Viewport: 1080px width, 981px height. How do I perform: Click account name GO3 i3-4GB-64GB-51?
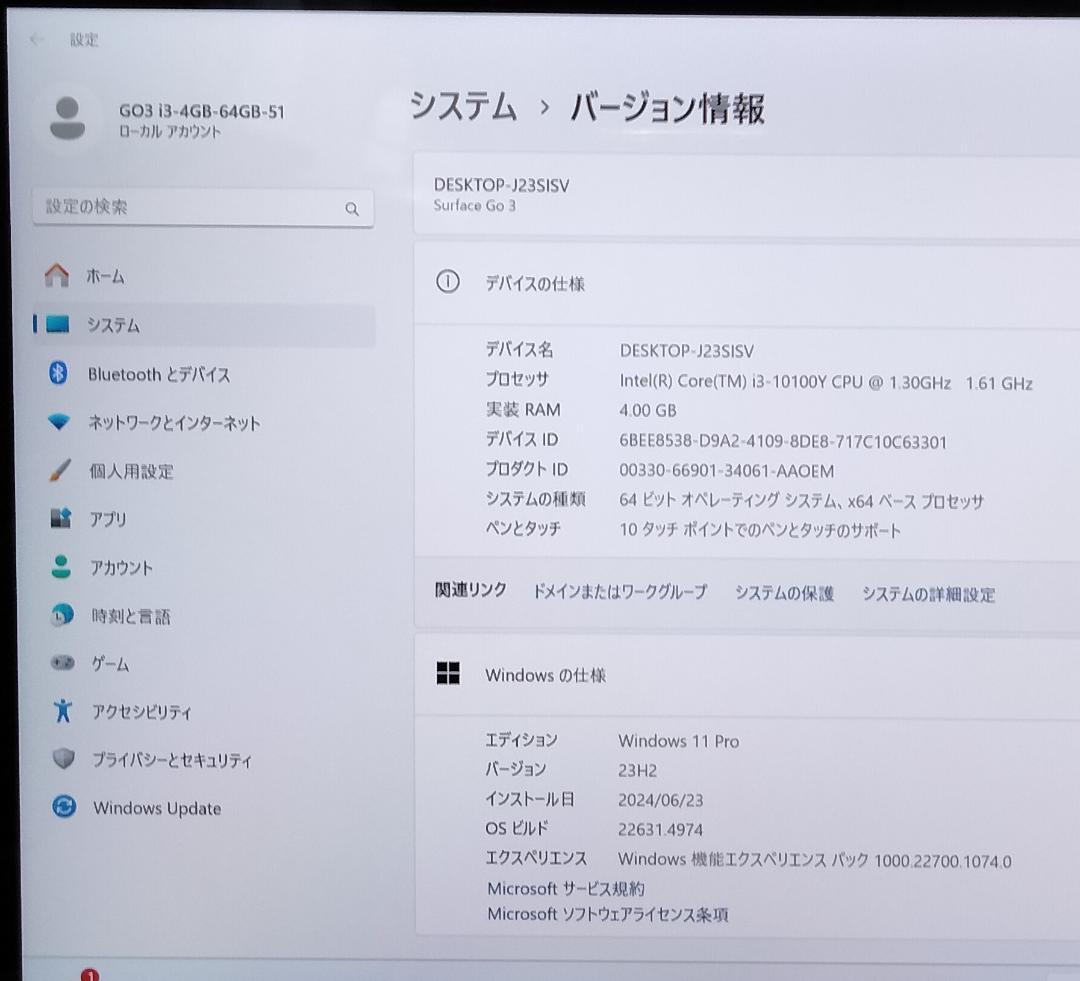click(x=202, y=111)
